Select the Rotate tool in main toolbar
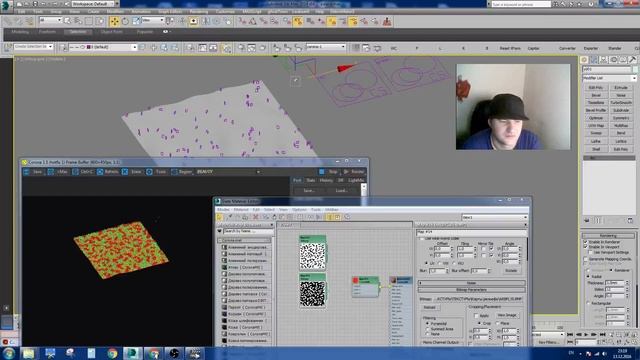640x360 pixels. (125, 21)
